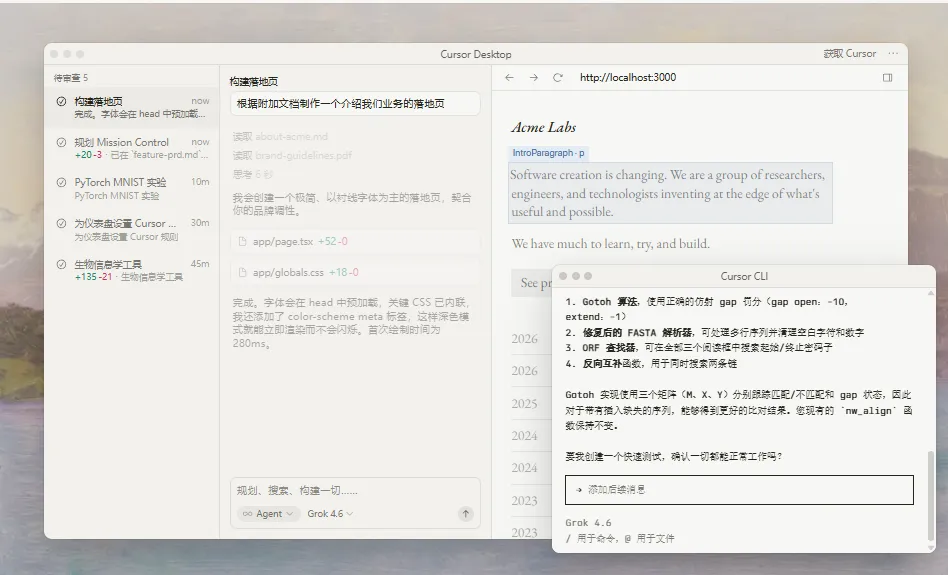948x575 pixels.
Task: Click check icon of 构建落地页 task
Action: 61,101
